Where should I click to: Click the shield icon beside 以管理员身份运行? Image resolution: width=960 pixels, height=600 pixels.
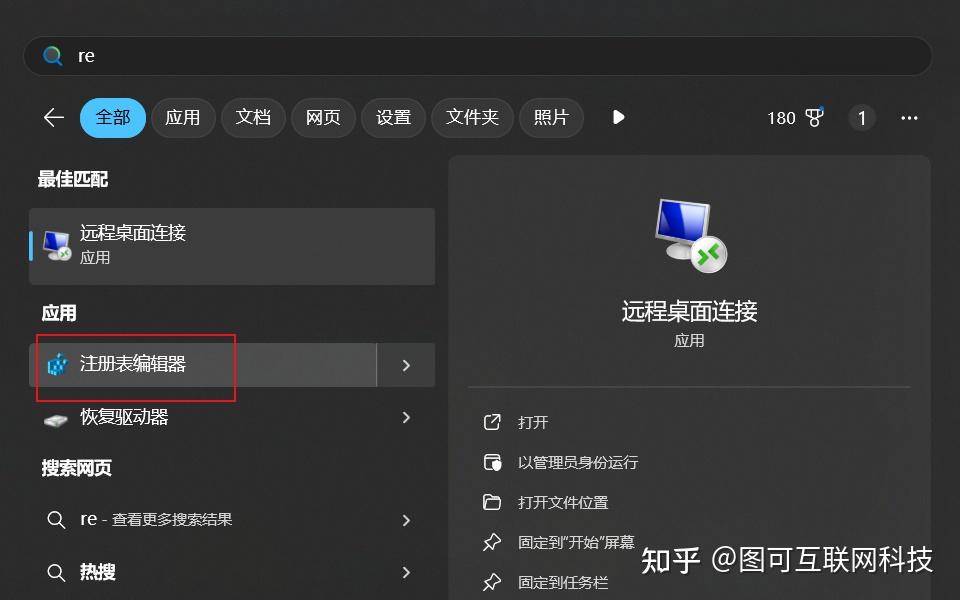click(492, 462)
